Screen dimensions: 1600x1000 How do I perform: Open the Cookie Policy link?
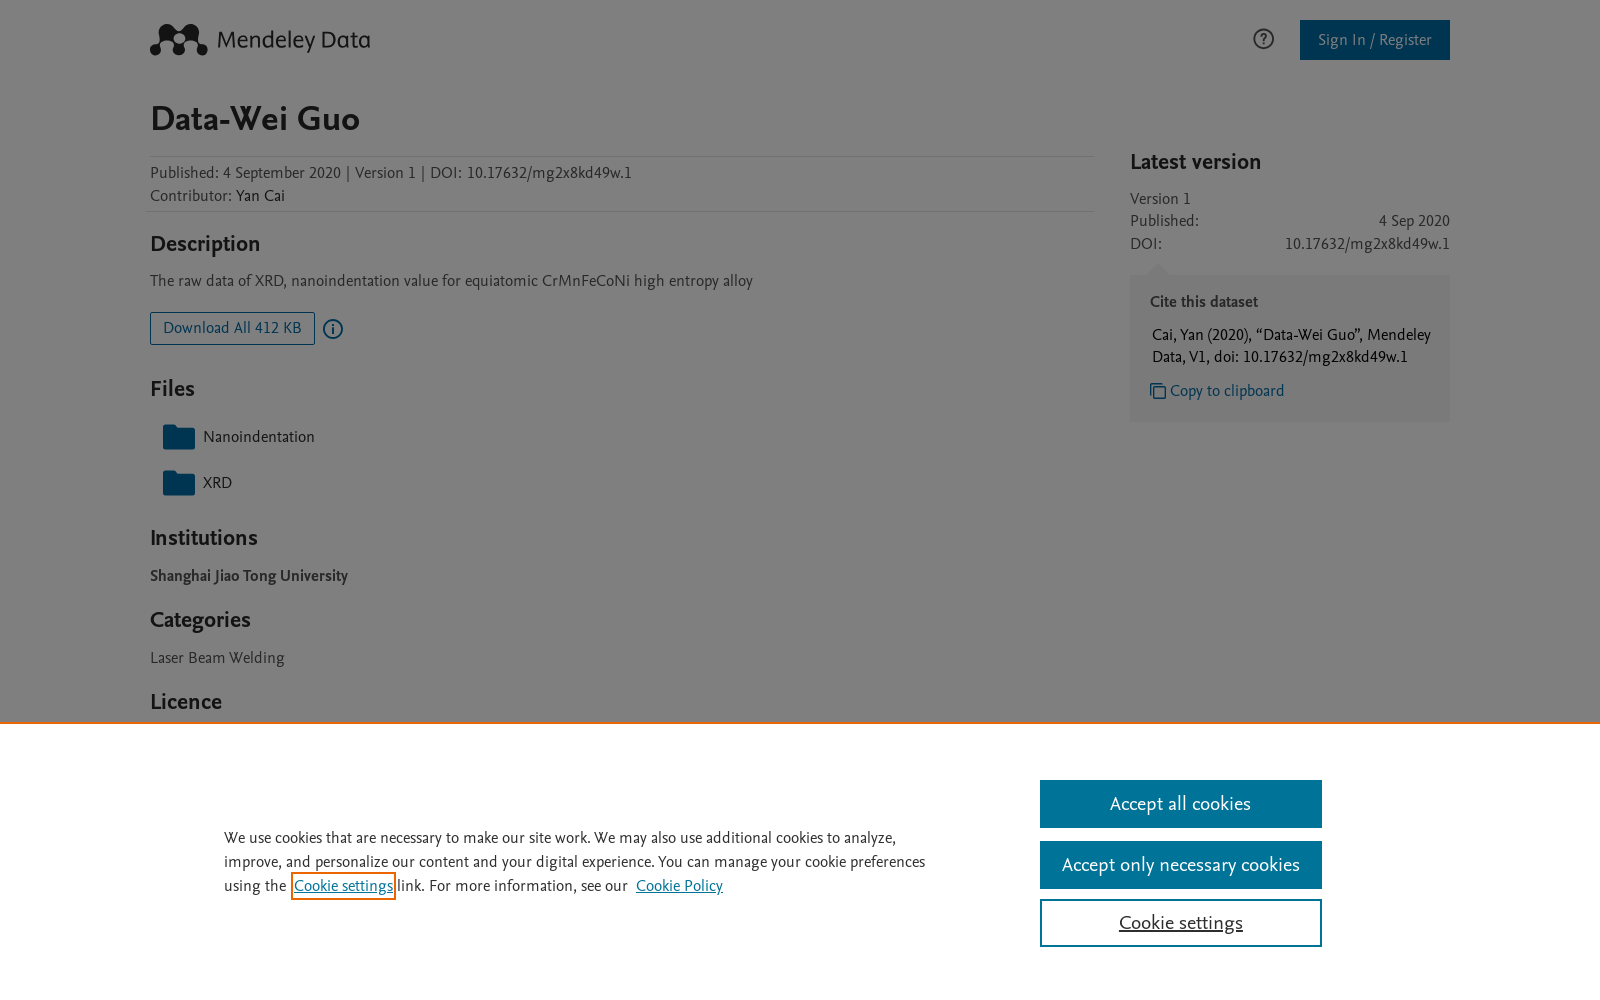point(679,886)
